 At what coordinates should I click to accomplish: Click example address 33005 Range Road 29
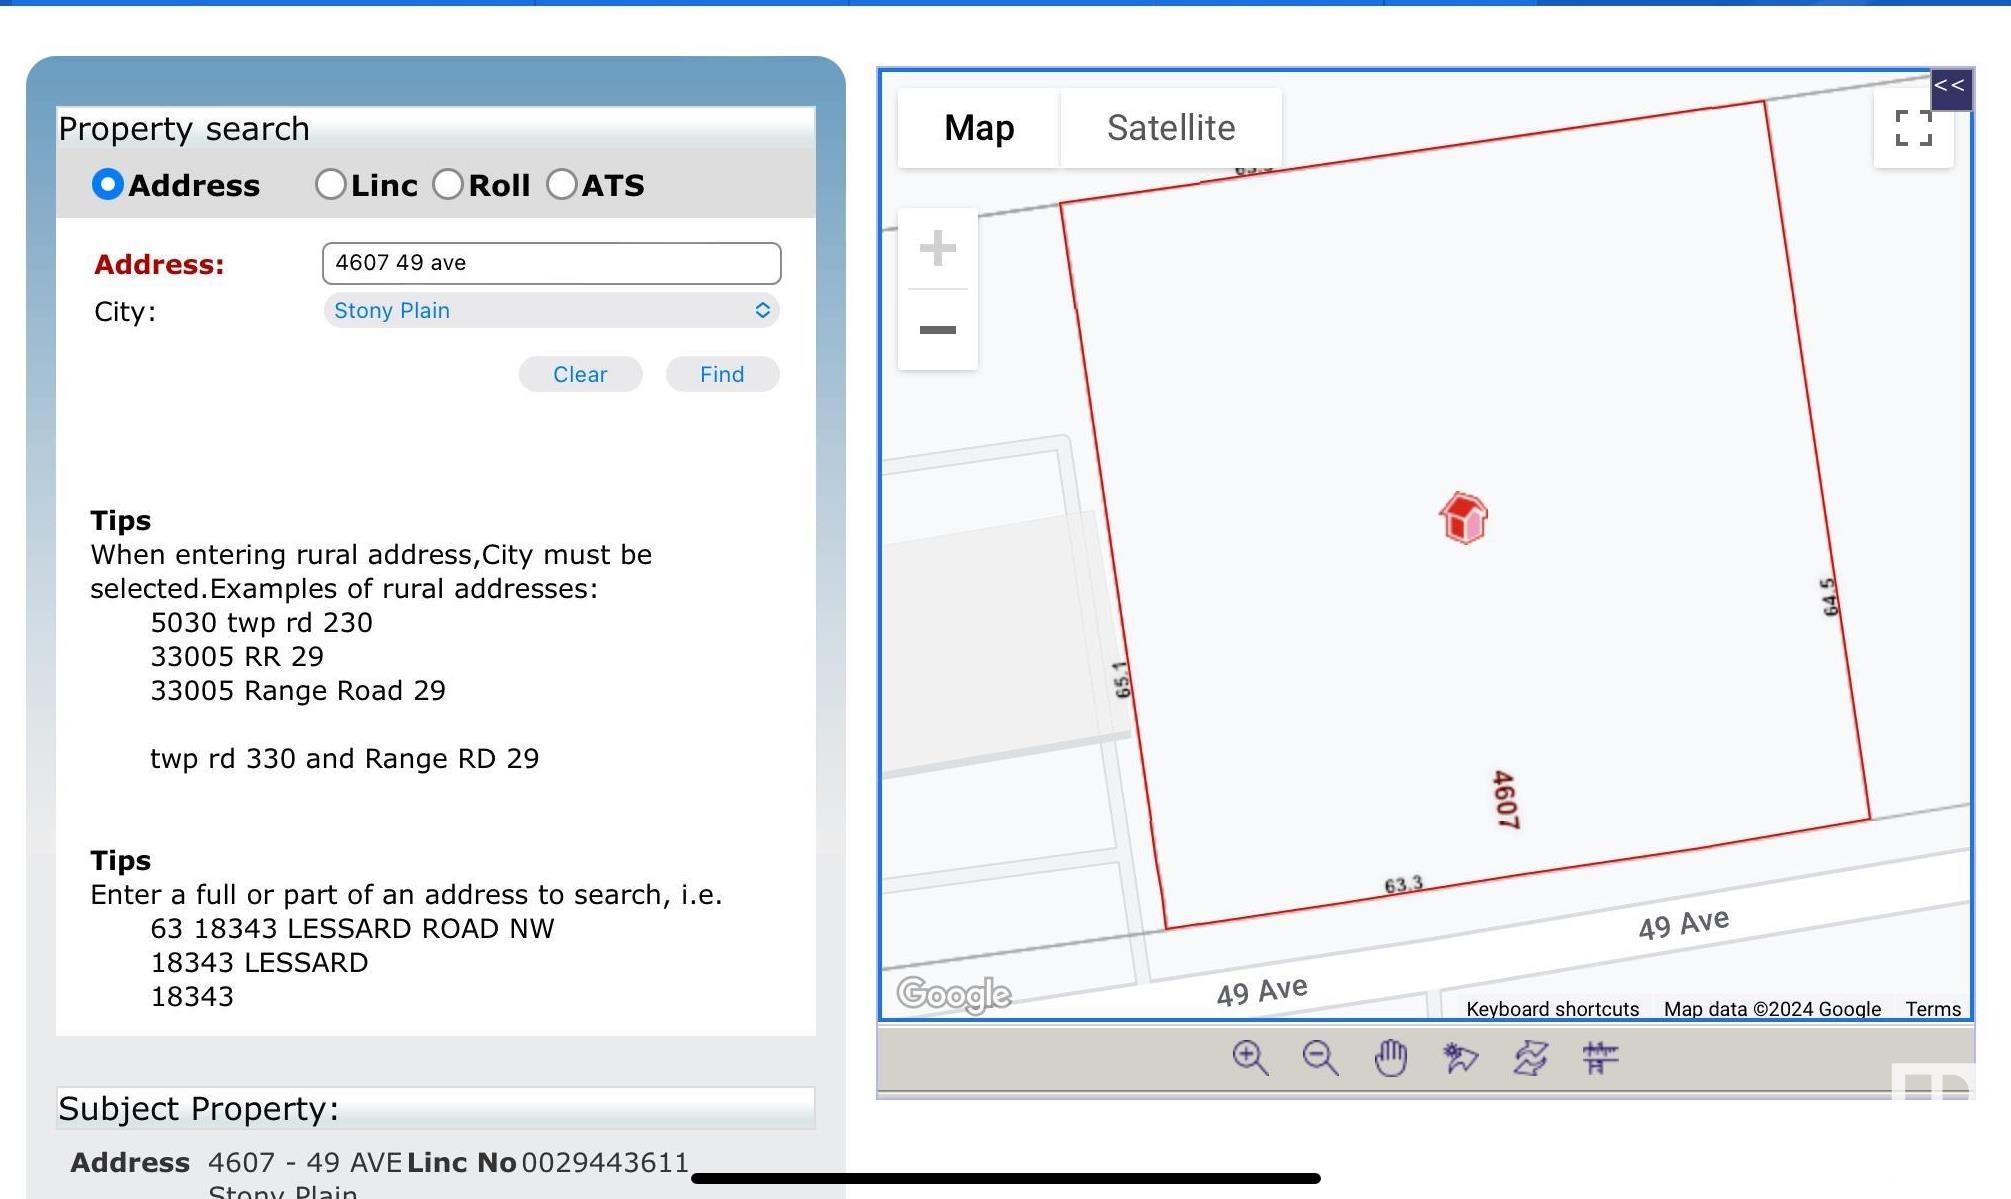point(298,690)
